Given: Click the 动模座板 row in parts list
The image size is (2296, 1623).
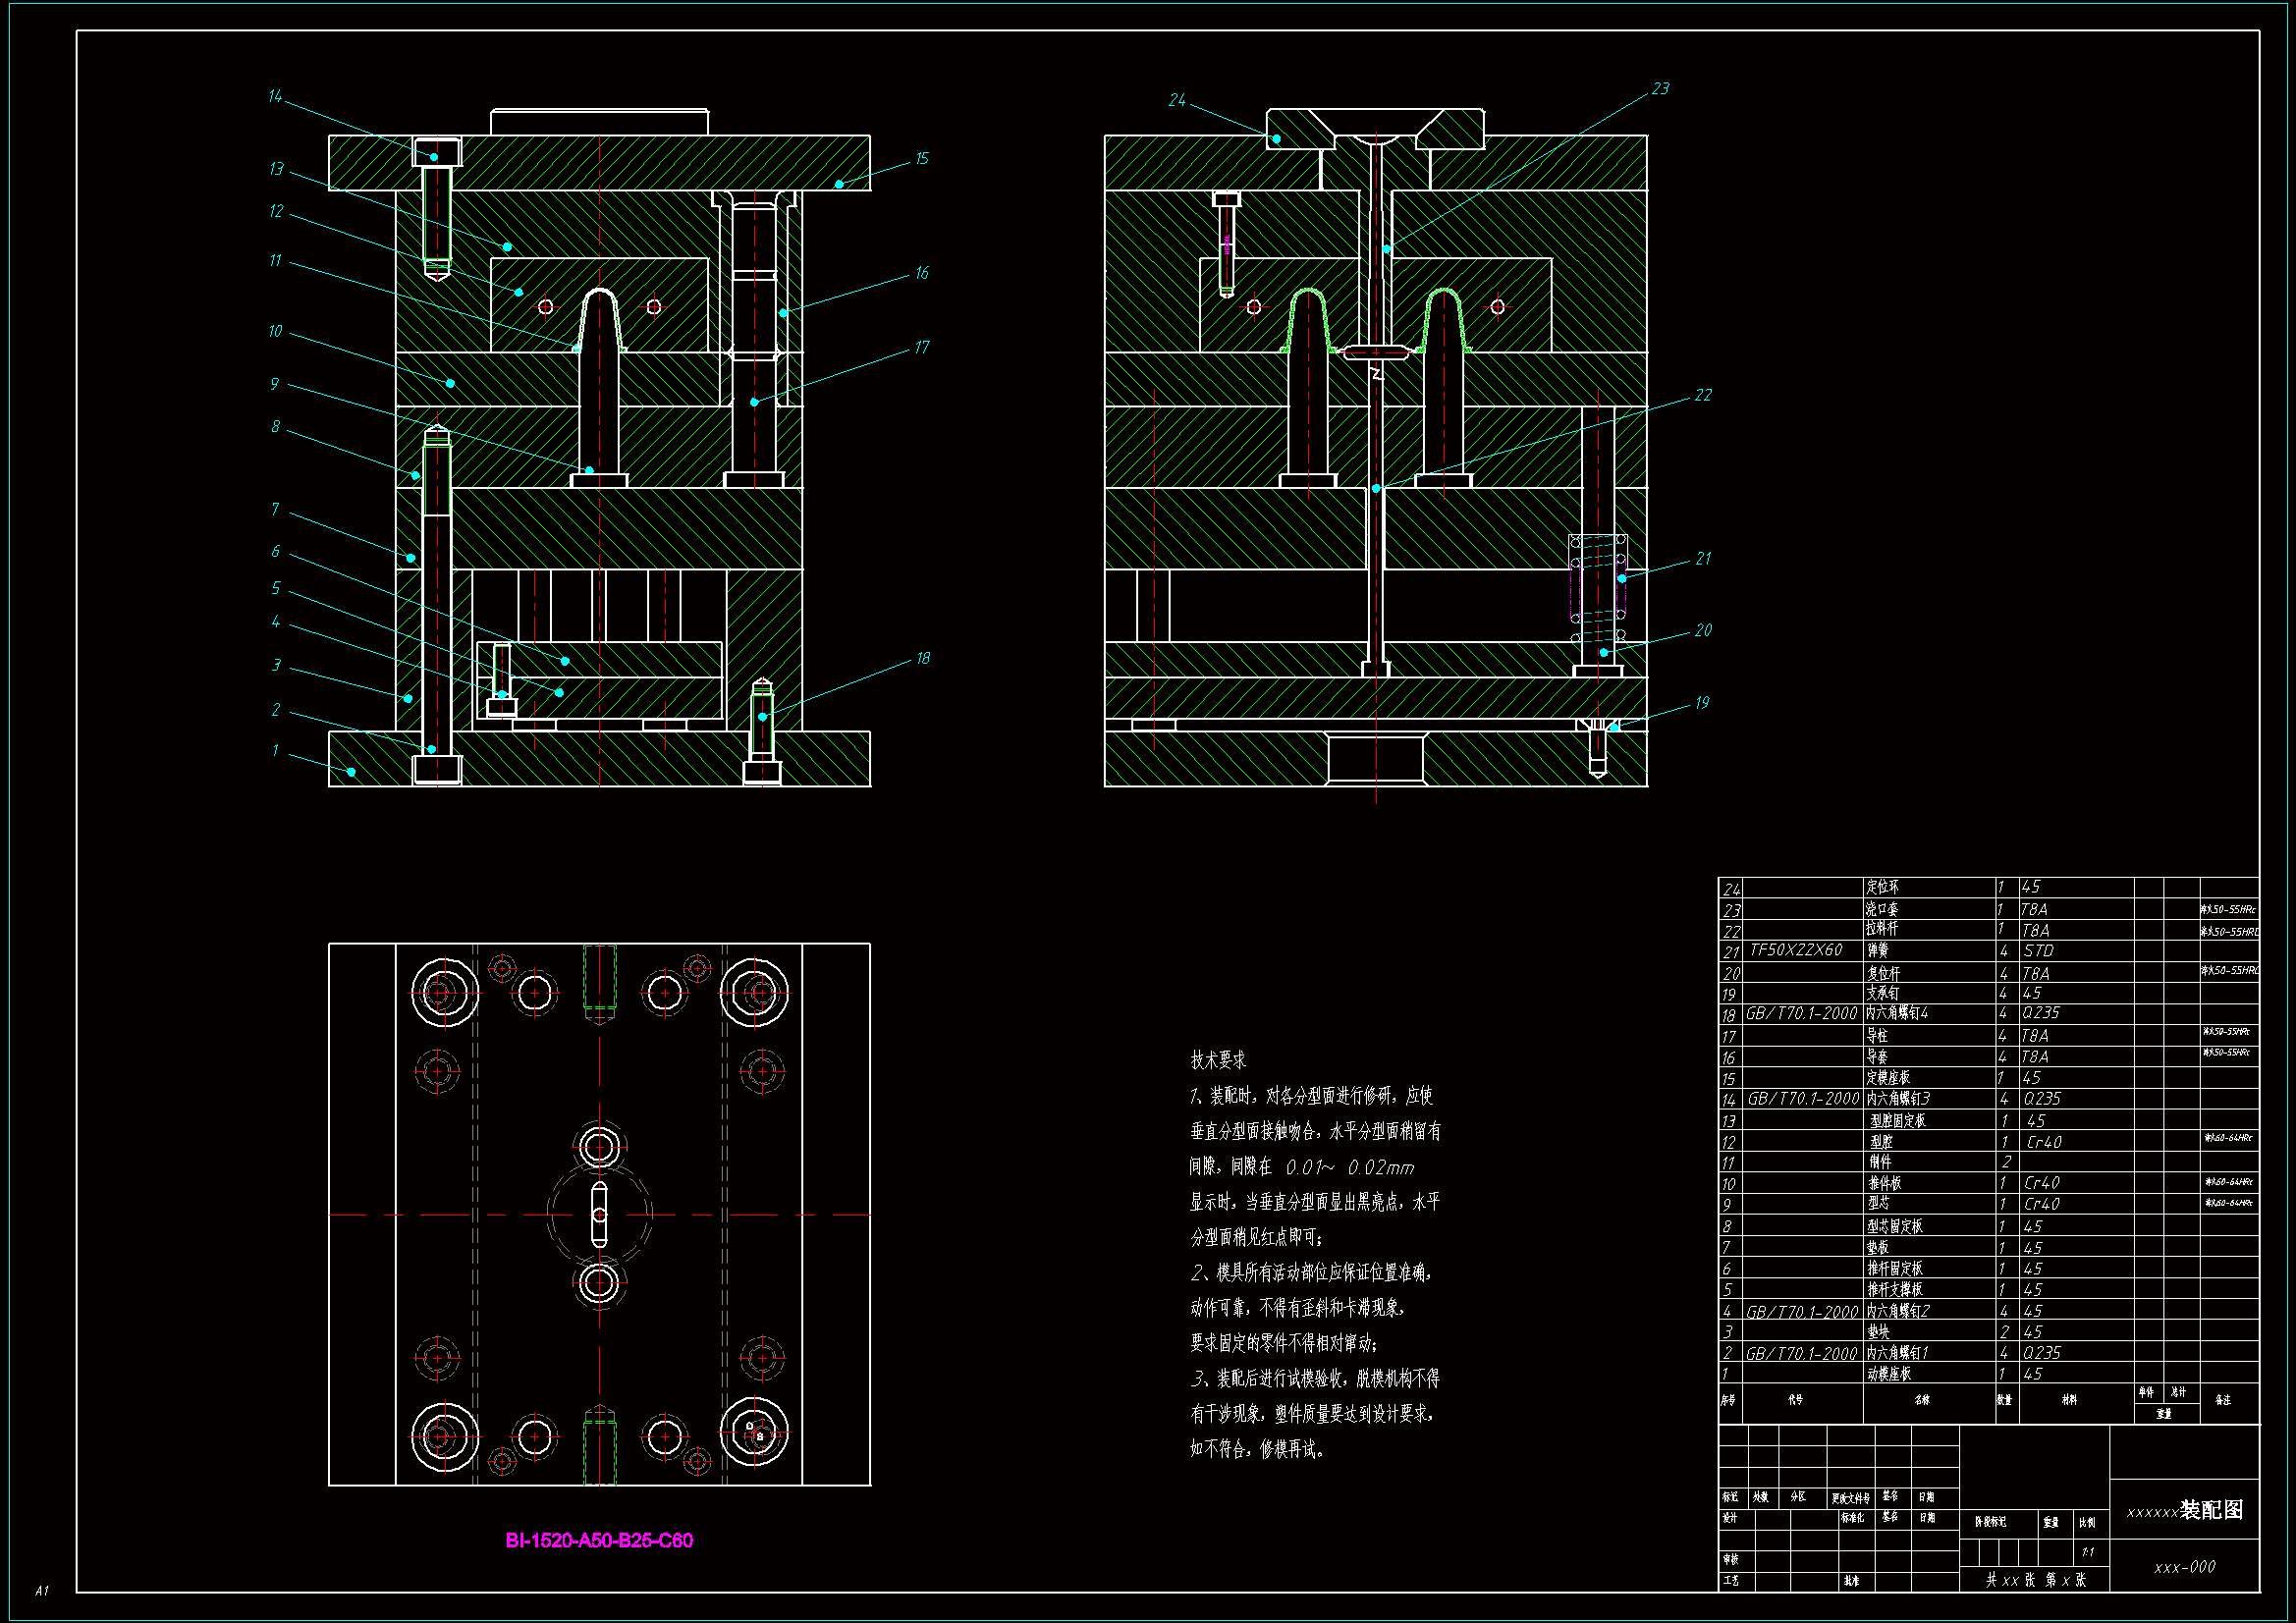Looking at the screenshot, I should click(x=1888, y=1374).
